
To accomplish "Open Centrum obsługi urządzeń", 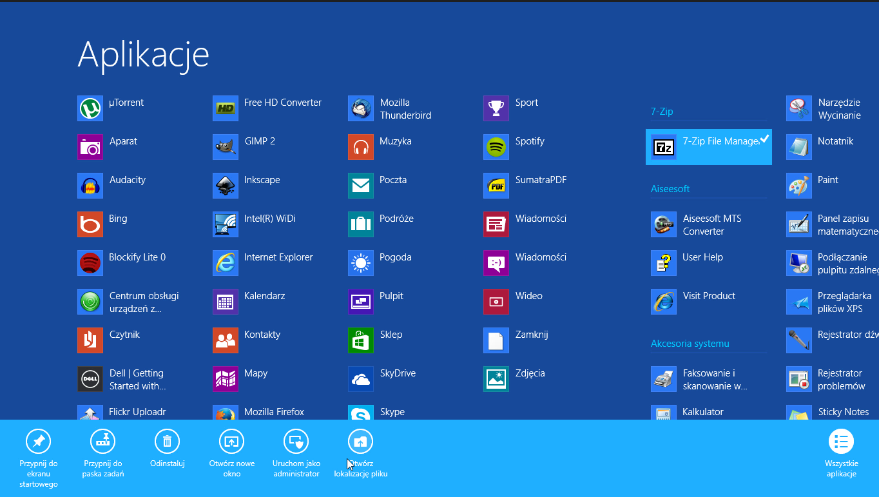I will (90, 301).
